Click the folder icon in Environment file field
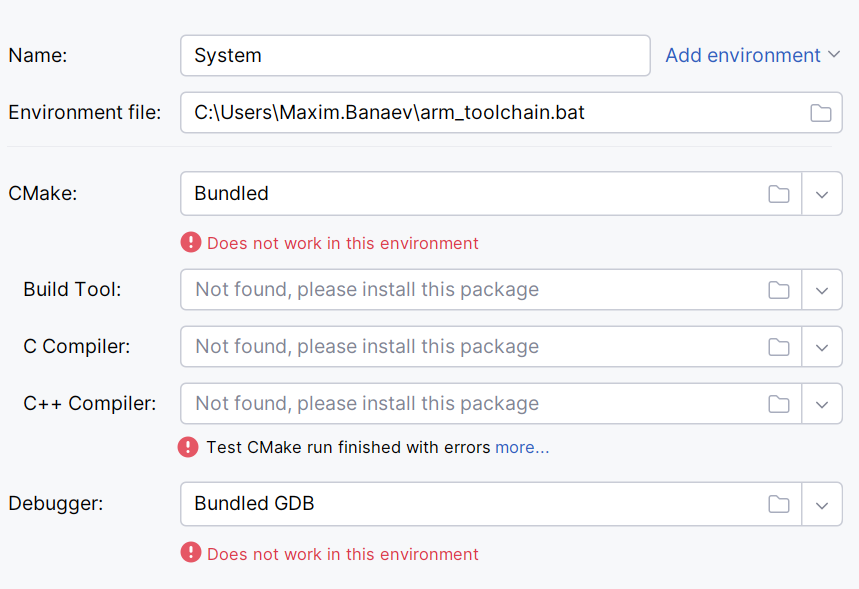This screenshot has height=589, width=859. [820, 113]
